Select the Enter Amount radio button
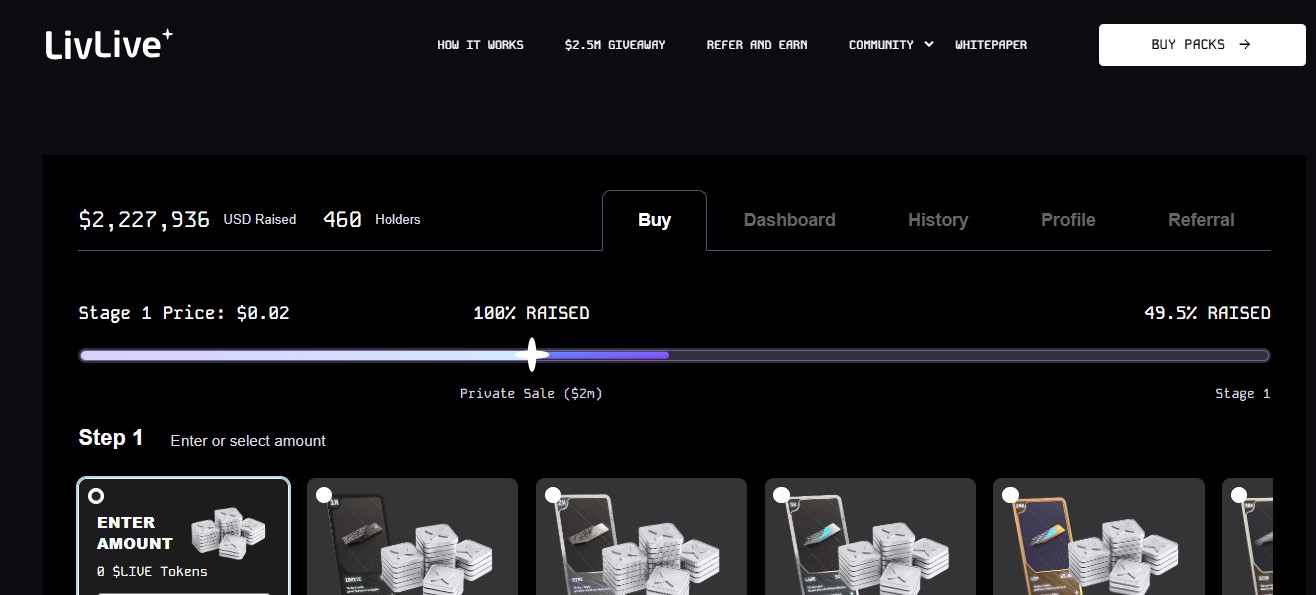 96,496
